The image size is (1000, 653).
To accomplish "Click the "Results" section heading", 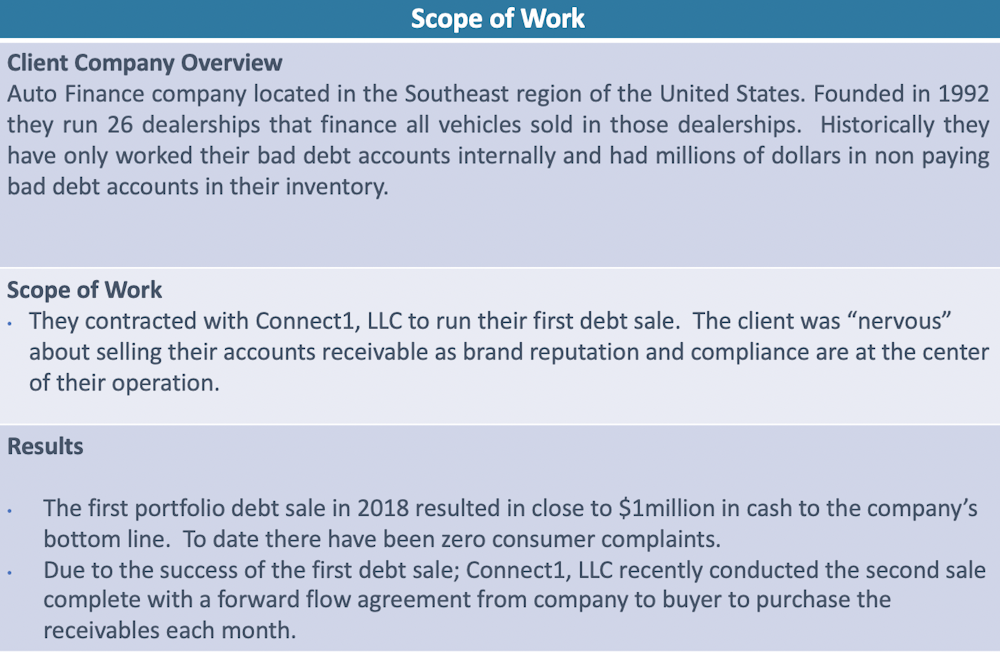I will coord(45,446).
